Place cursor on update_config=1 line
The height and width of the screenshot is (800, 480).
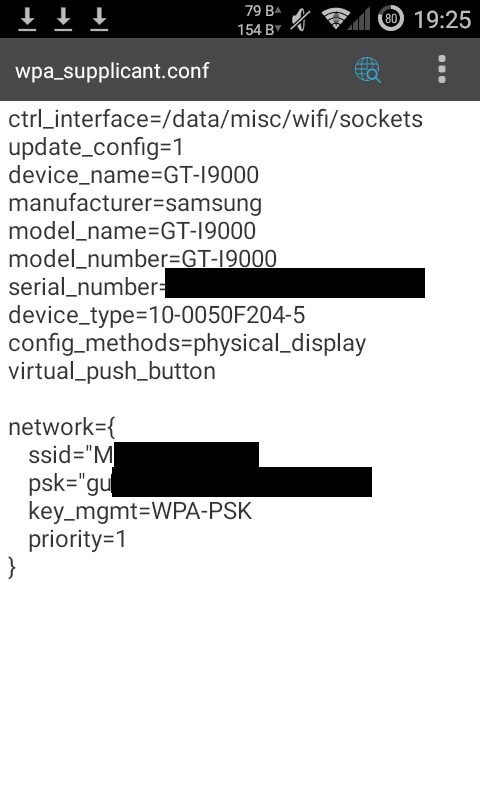96,147
